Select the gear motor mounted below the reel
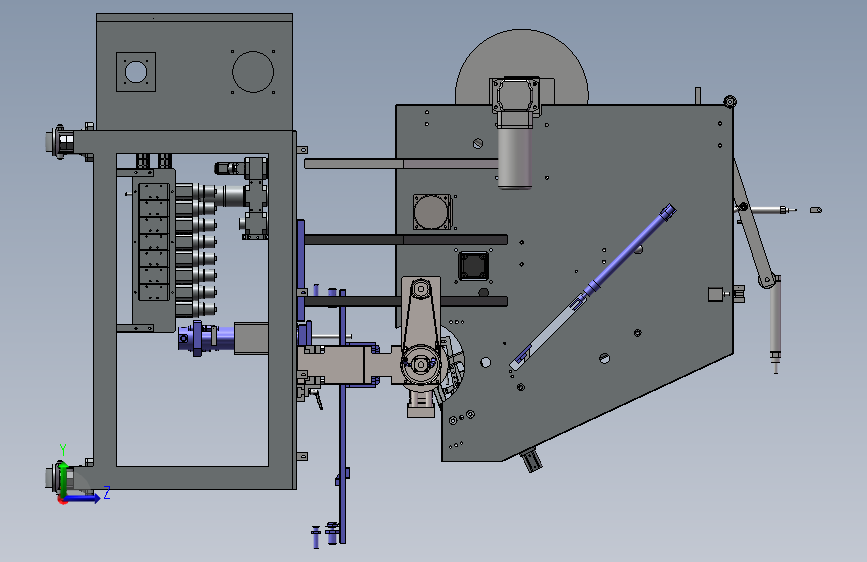The image size is (867, 562). tap(515, 133)
